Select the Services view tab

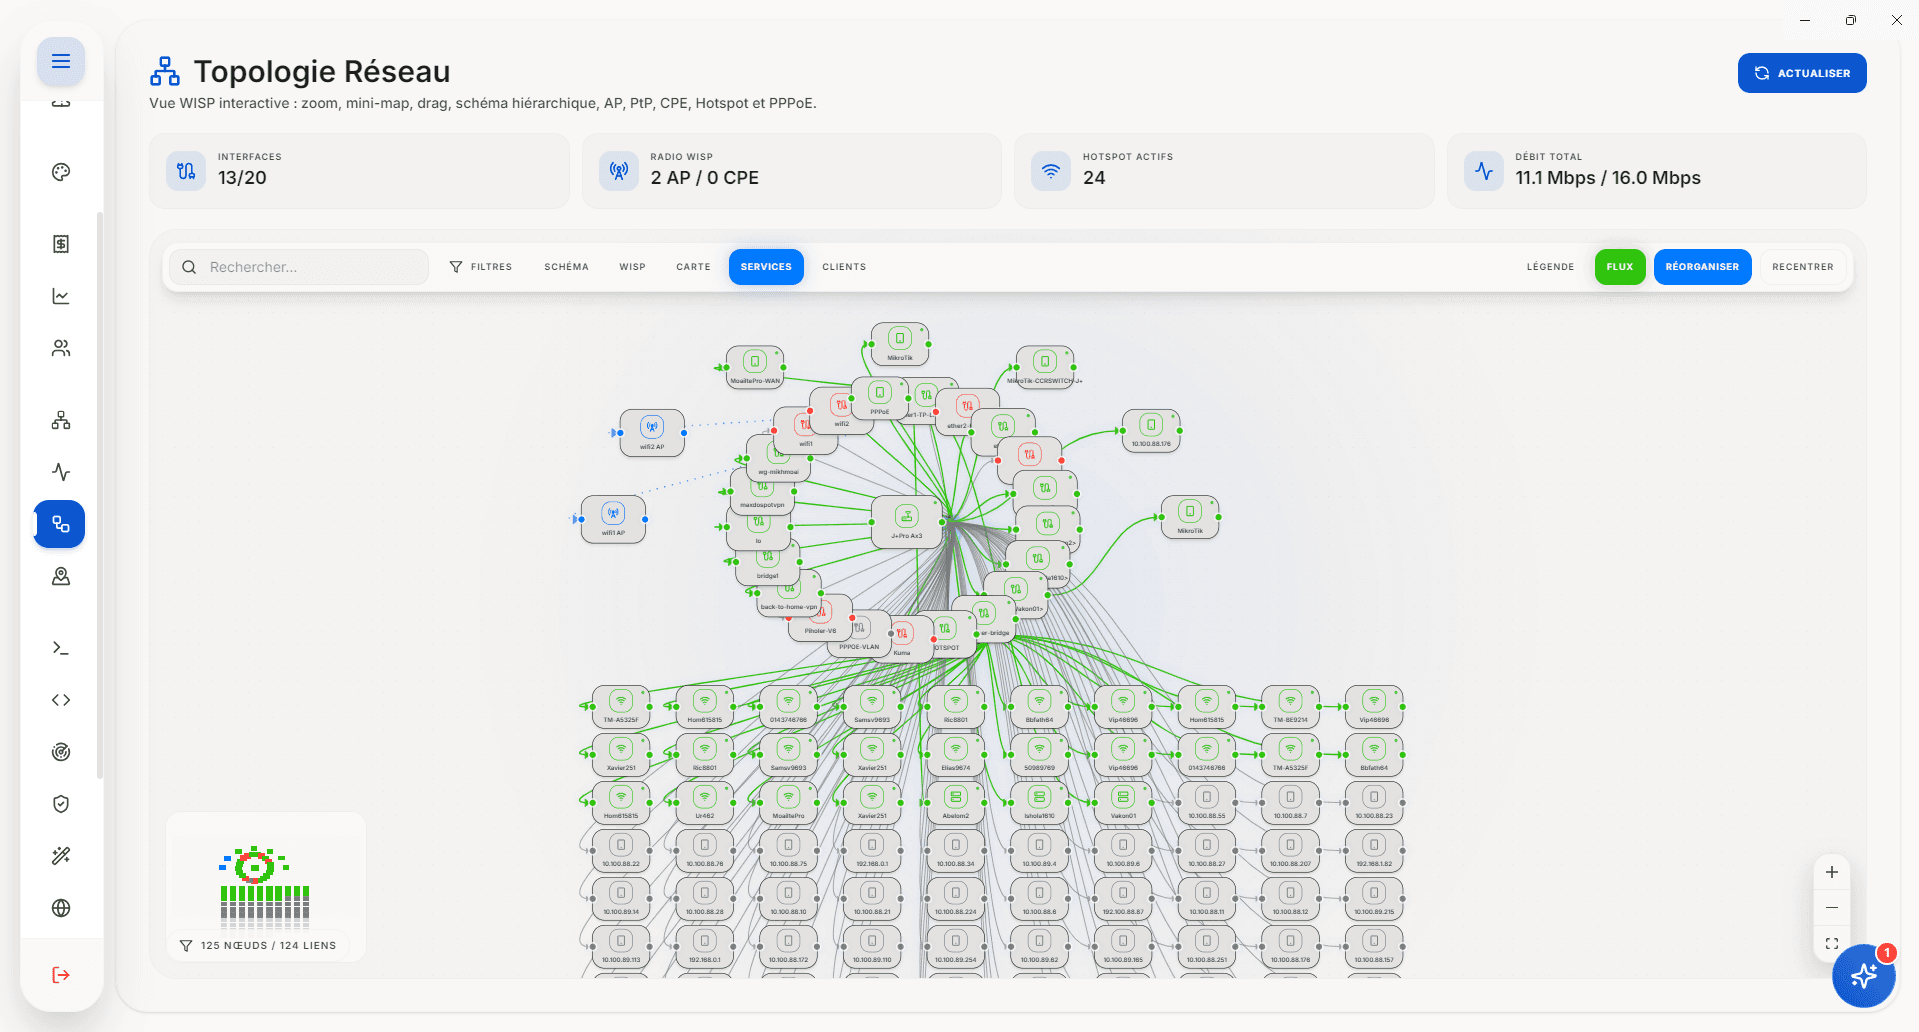pyautogui.click(x=766, y=267)
